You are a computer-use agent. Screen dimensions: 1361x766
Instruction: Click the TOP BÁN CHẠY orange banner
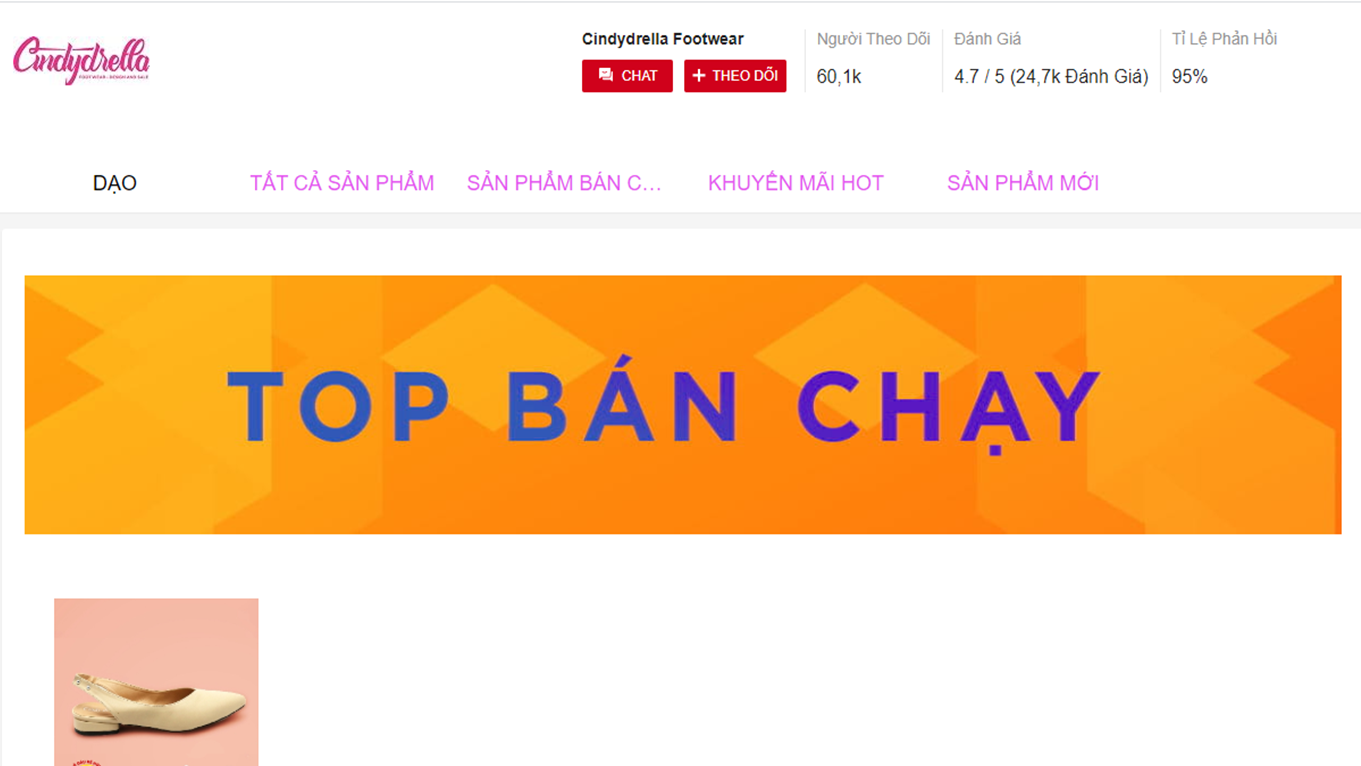click(683, 405)
